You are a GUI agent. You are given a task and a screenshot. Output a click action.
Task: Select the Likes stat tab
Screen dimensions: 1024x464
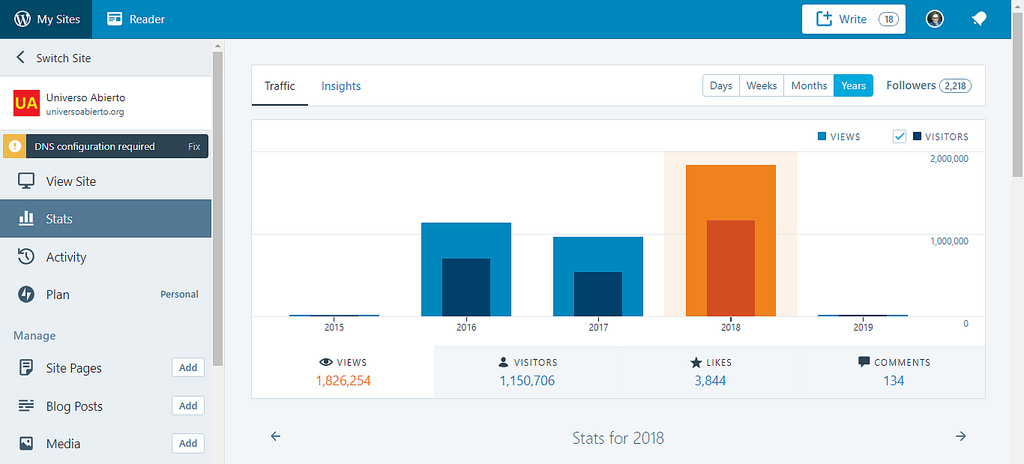[709, 372]
